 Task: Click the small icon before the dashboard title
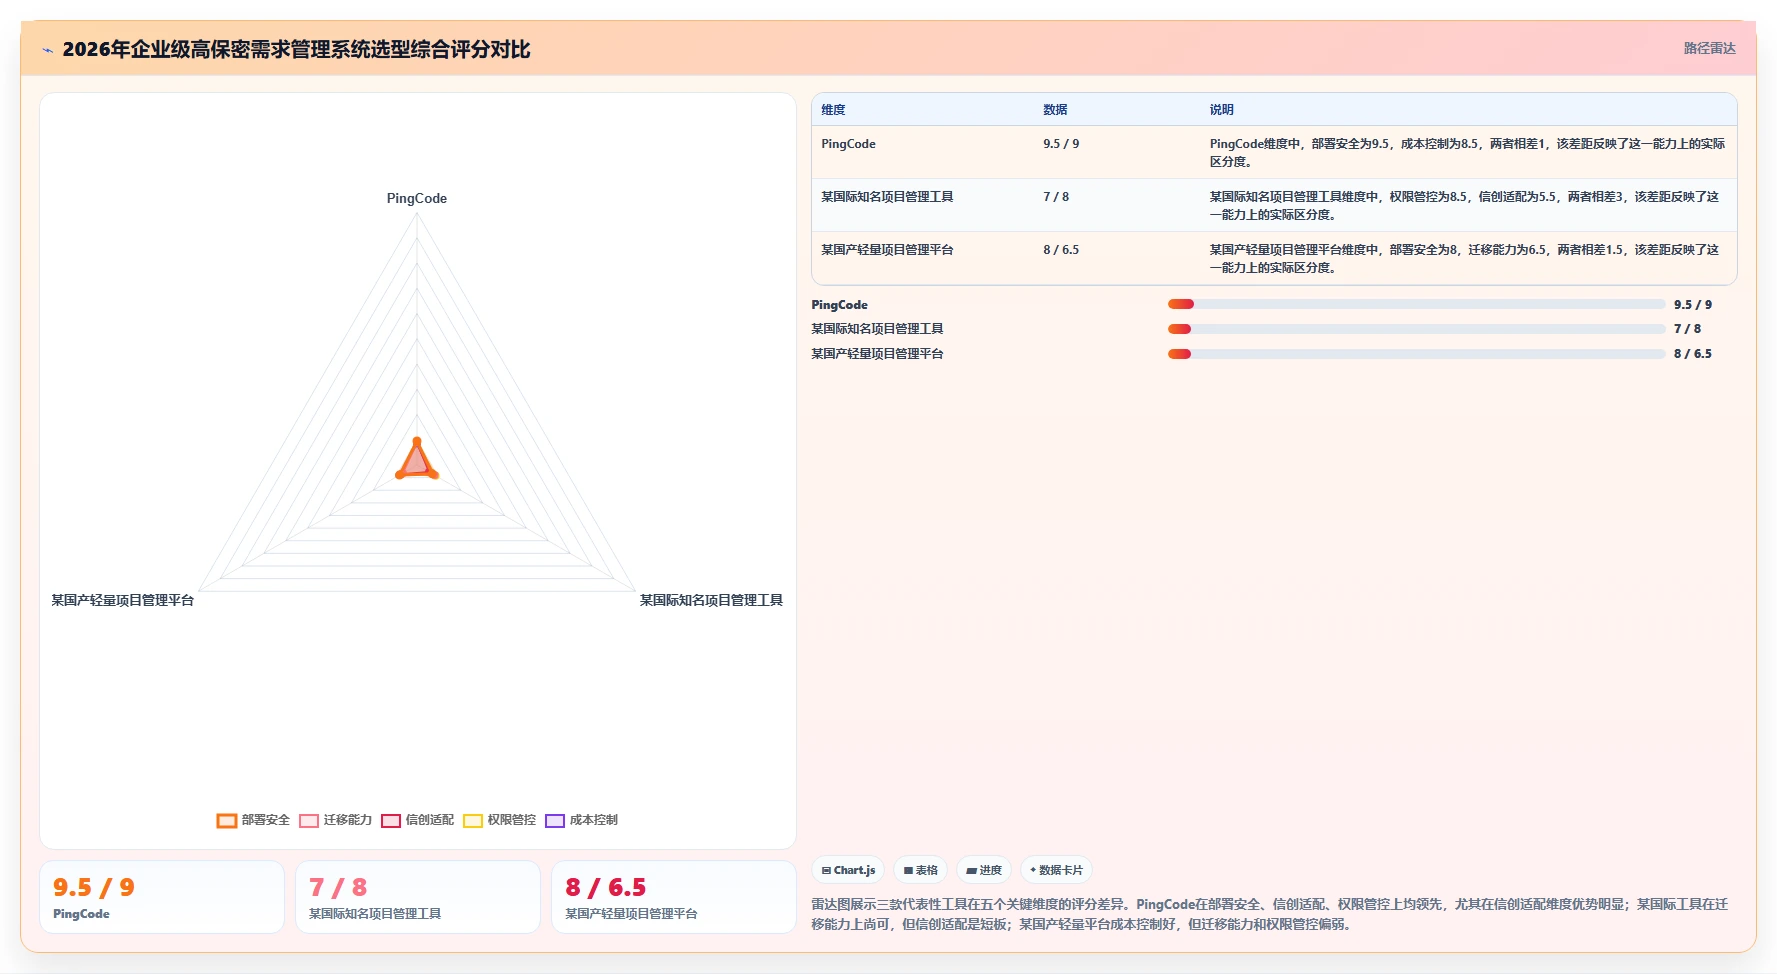[x=47, y=50]
